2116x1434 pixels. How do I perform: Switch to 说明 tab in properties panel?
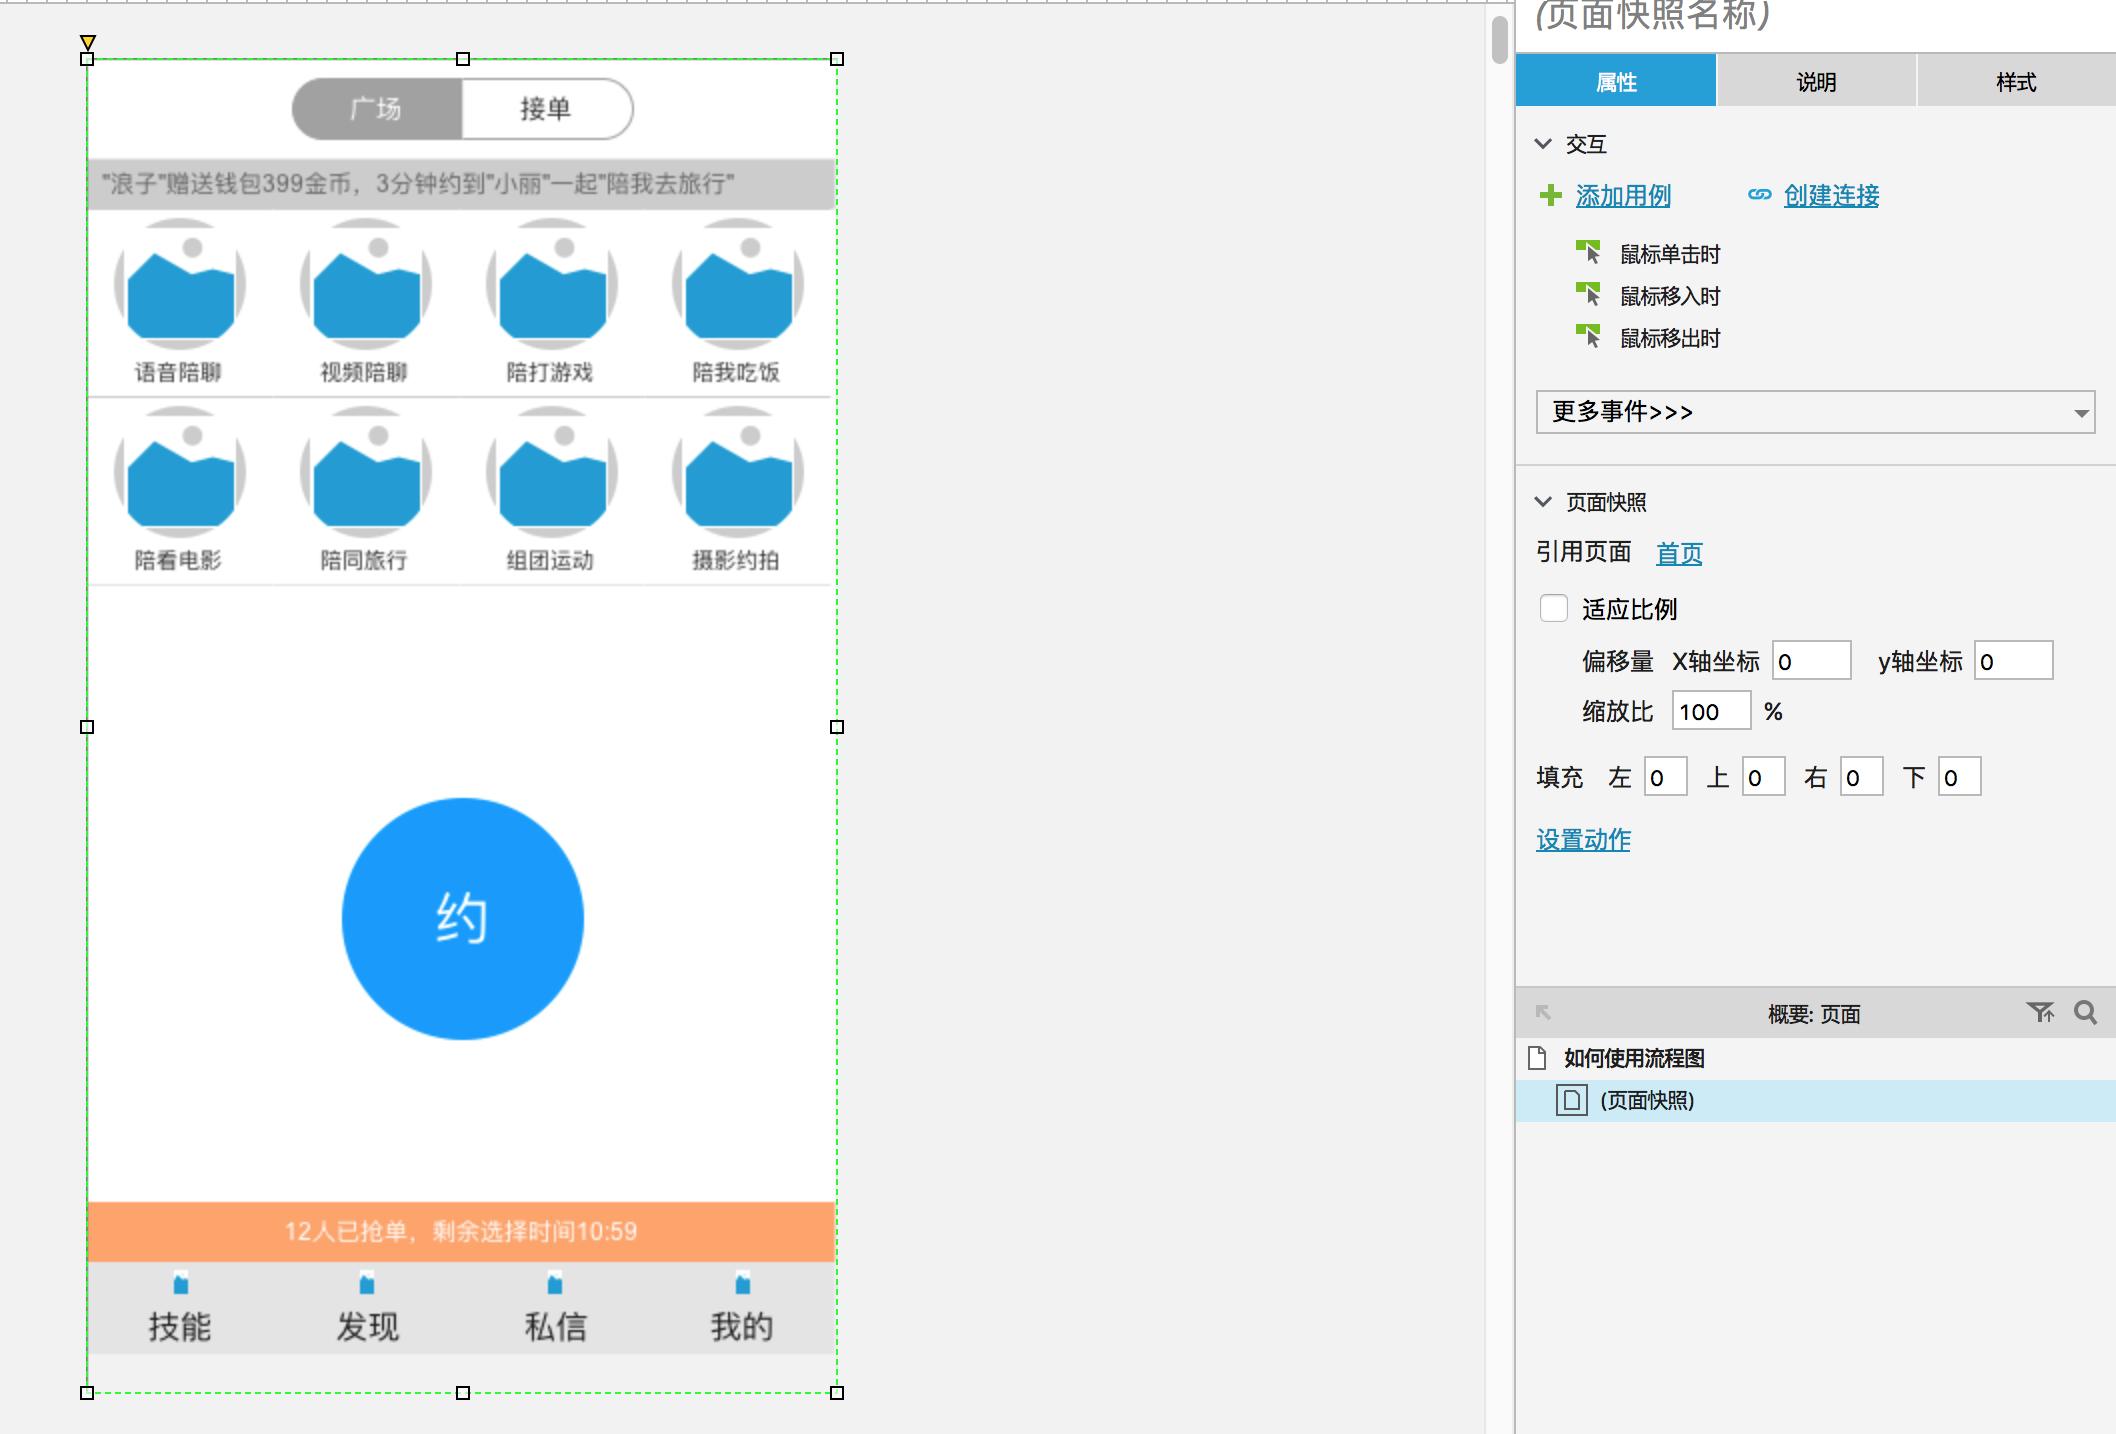[x=1817, y=80]
